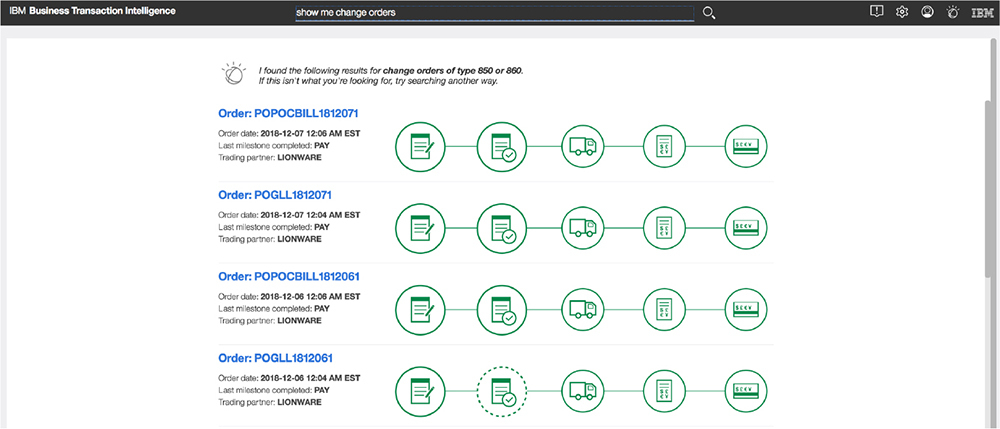The image size is (1000, 429).
Task: Click the Watson avatar beside the results message
Action: [x=232, y=75]
